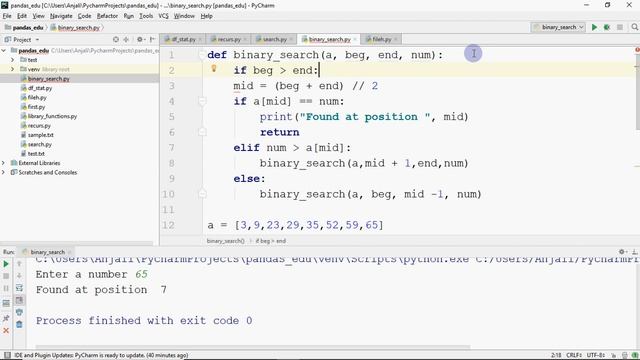Screen dimensions: 640x360
Task: Collapse all in Project panel header
Action: click(126, 40)
